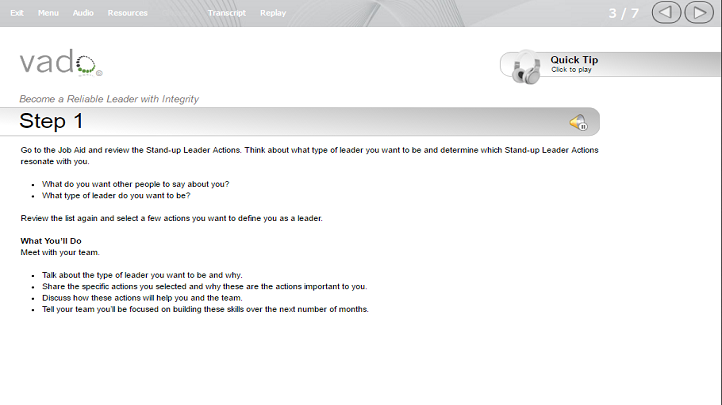The image size is (722, 405).
Task: Open the Audio options
Action: 83,13
